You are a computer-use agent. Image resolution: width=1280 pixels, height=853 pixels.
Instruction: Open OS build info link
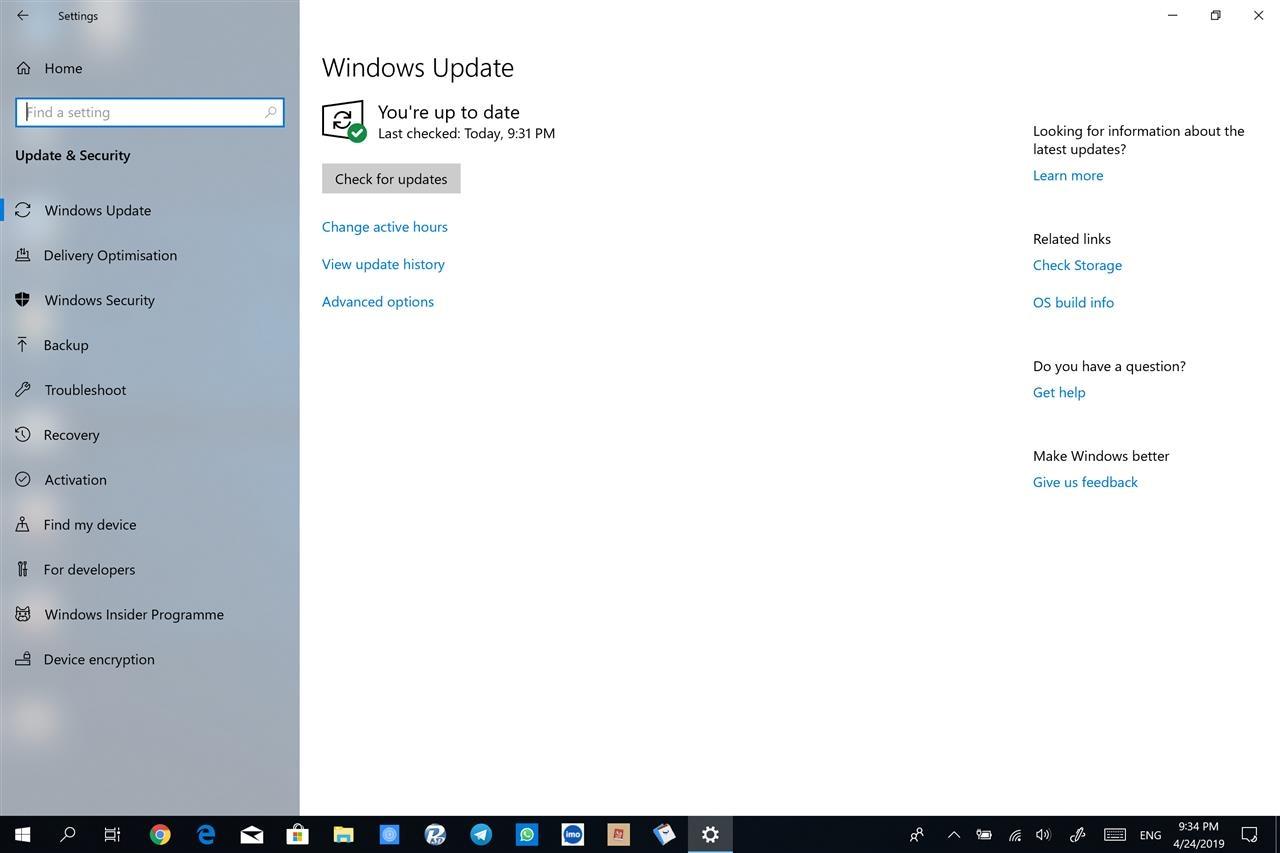1073,302
